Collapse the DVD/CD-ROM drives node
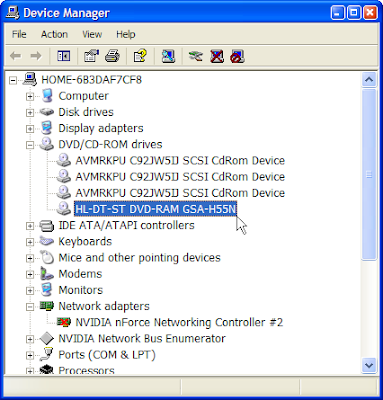Image resolution: width=383 pixels, height=400 pixels. pos(30,145)
